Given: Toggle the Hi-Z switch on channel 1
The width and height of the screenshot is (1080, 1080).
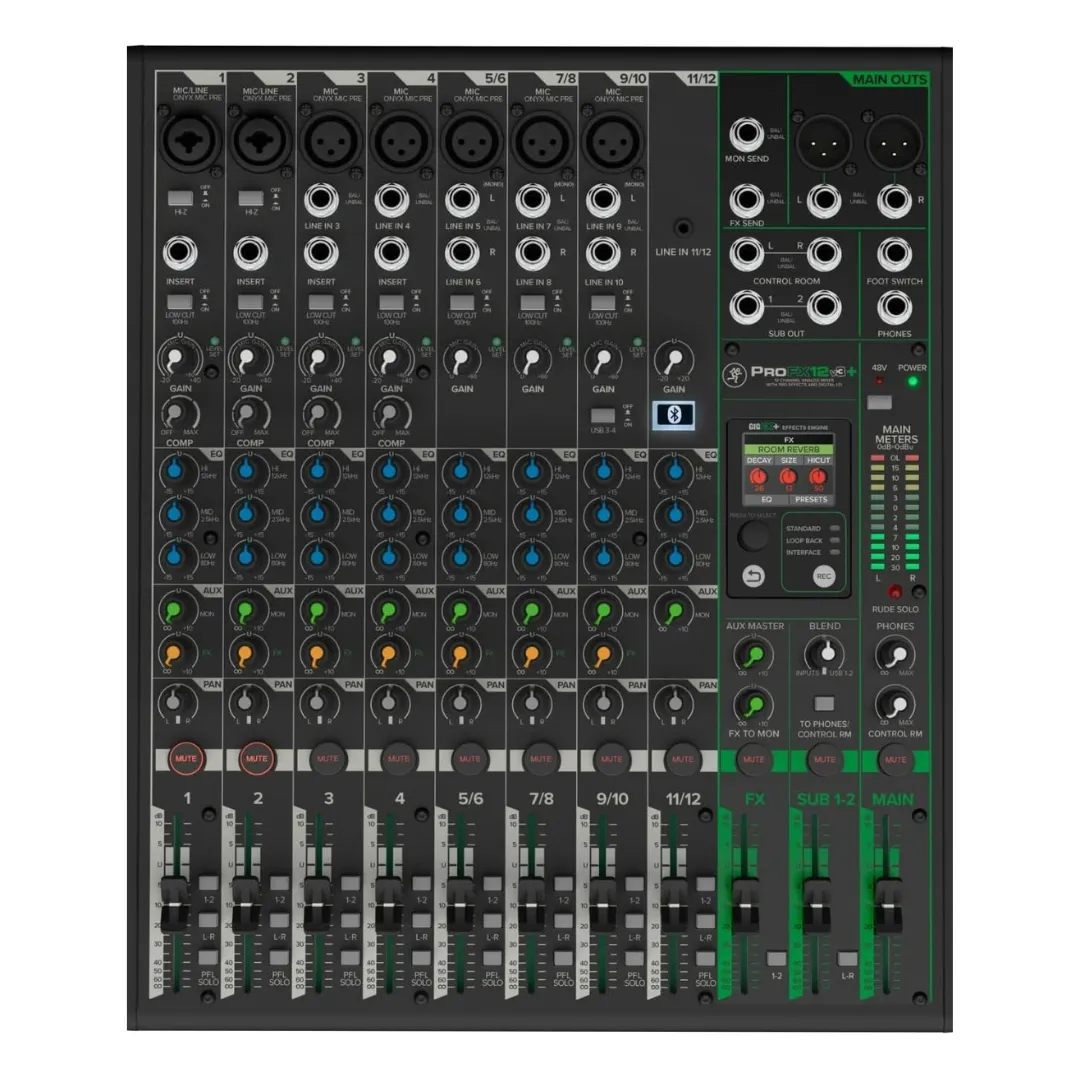Looking at the screenshot, I should pyautogui.click(x=179, y=197).
